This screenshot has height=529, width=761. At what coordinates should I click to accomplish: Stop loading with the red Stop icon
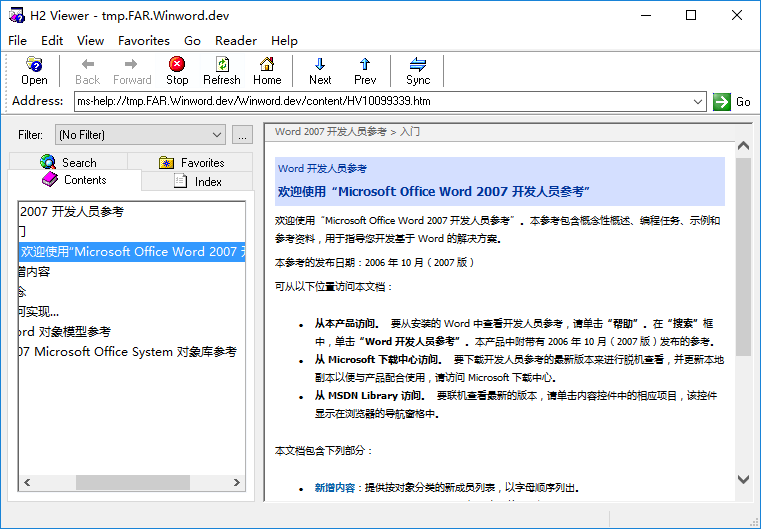click(177, 71)
